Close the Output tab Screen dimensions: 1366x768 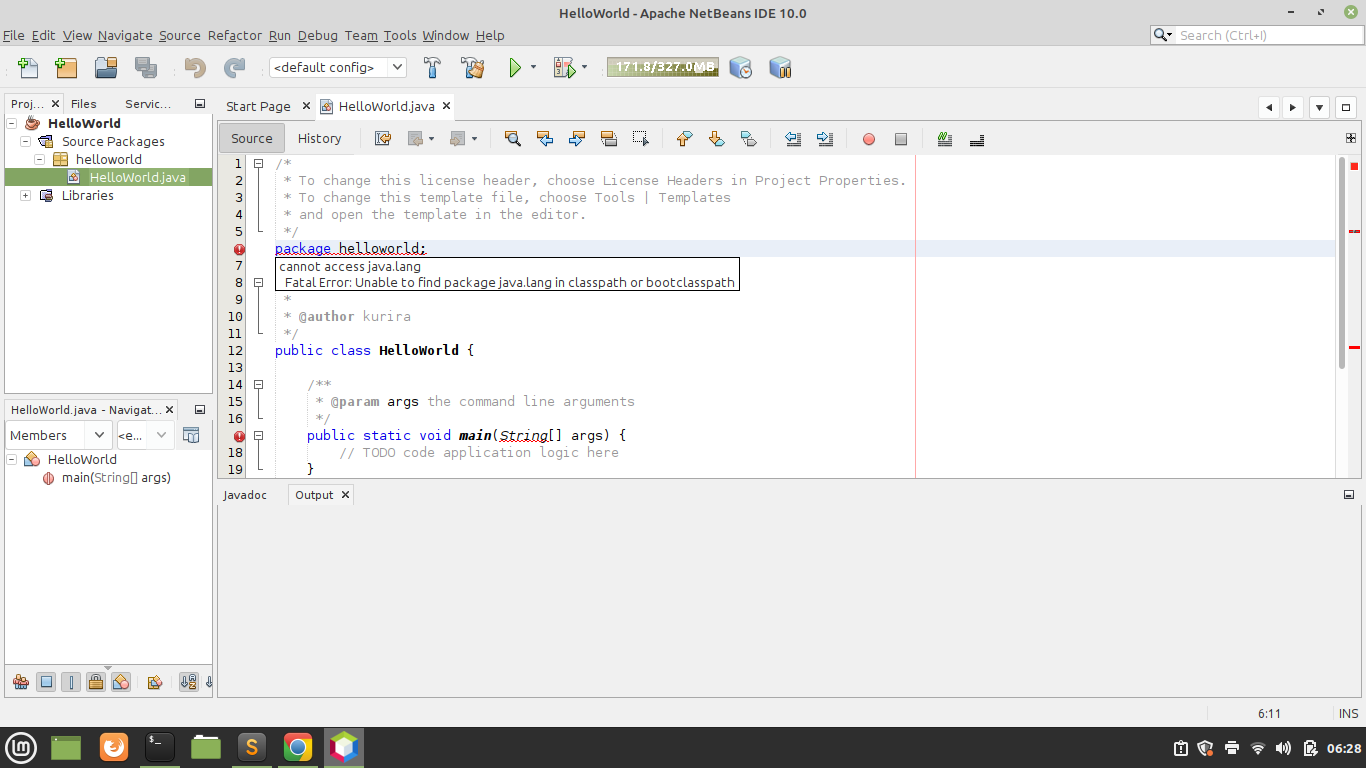coord(345,495)
